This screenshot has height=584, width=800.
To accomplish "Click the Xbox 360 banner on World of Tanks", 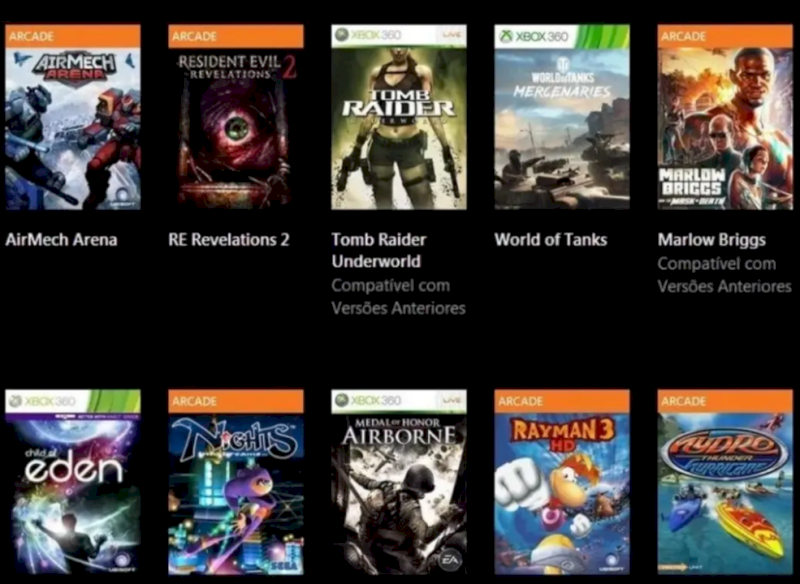I will coord(562,36).
